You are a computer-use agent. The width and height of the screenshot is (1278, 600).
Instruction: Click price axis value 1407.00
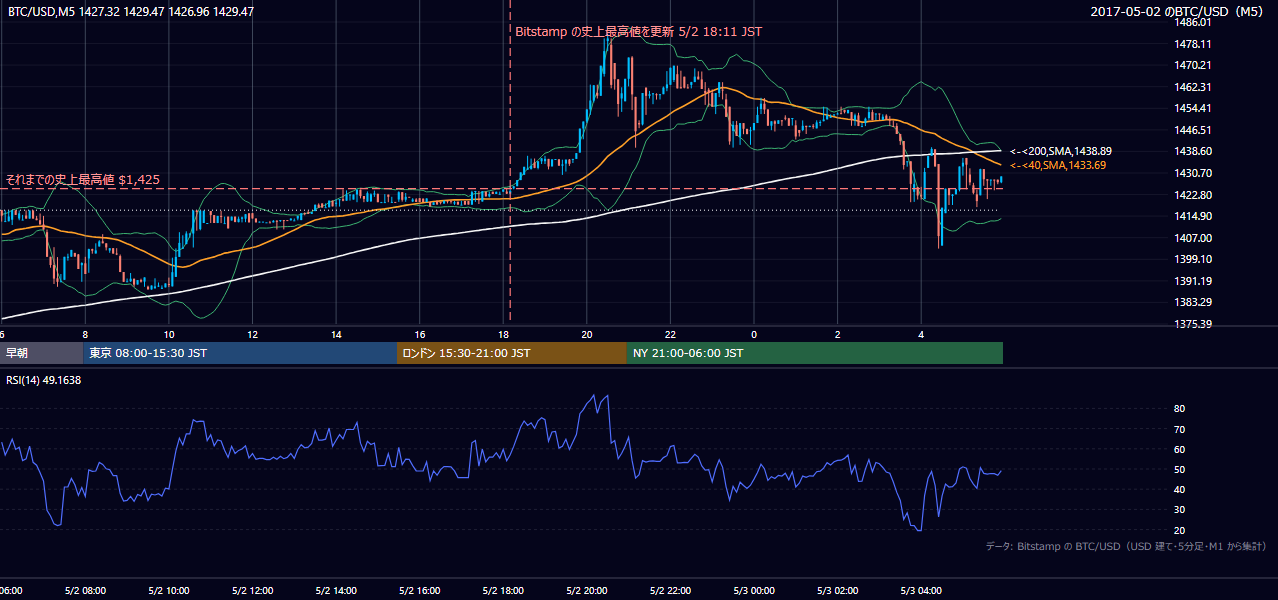(x=1194, y=238)
